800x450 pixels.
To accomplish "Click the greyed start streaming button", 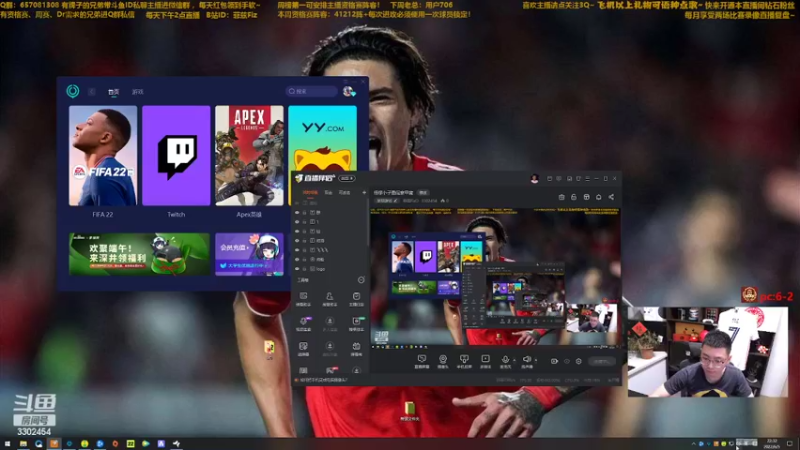I will click(602, 361).
